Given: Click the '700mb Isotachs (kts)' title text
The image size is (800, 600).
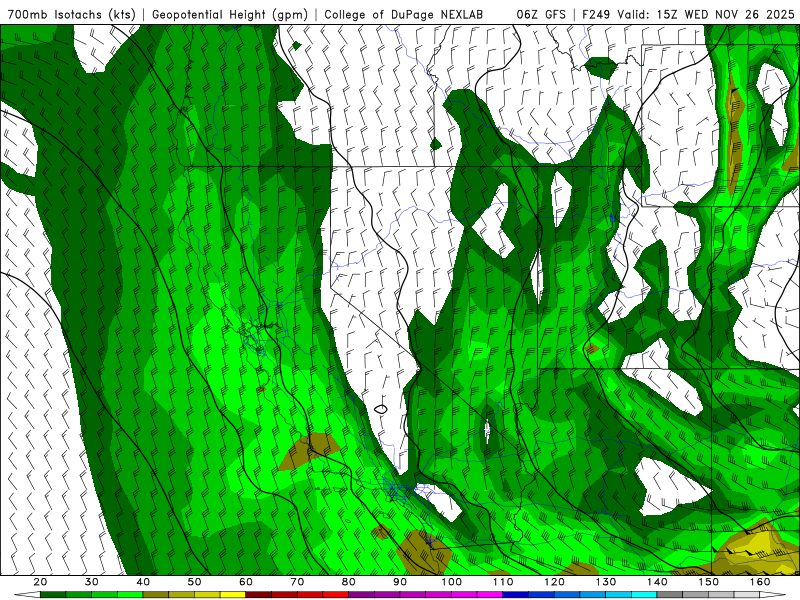Looking at the screenshot, I should click(71, 15).
